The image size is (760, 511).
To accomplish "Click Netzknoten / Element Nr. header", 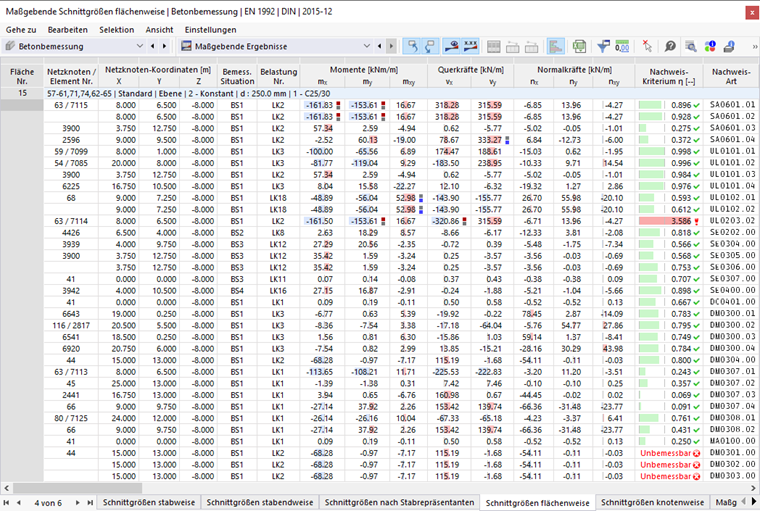I will tap(71, 76).
